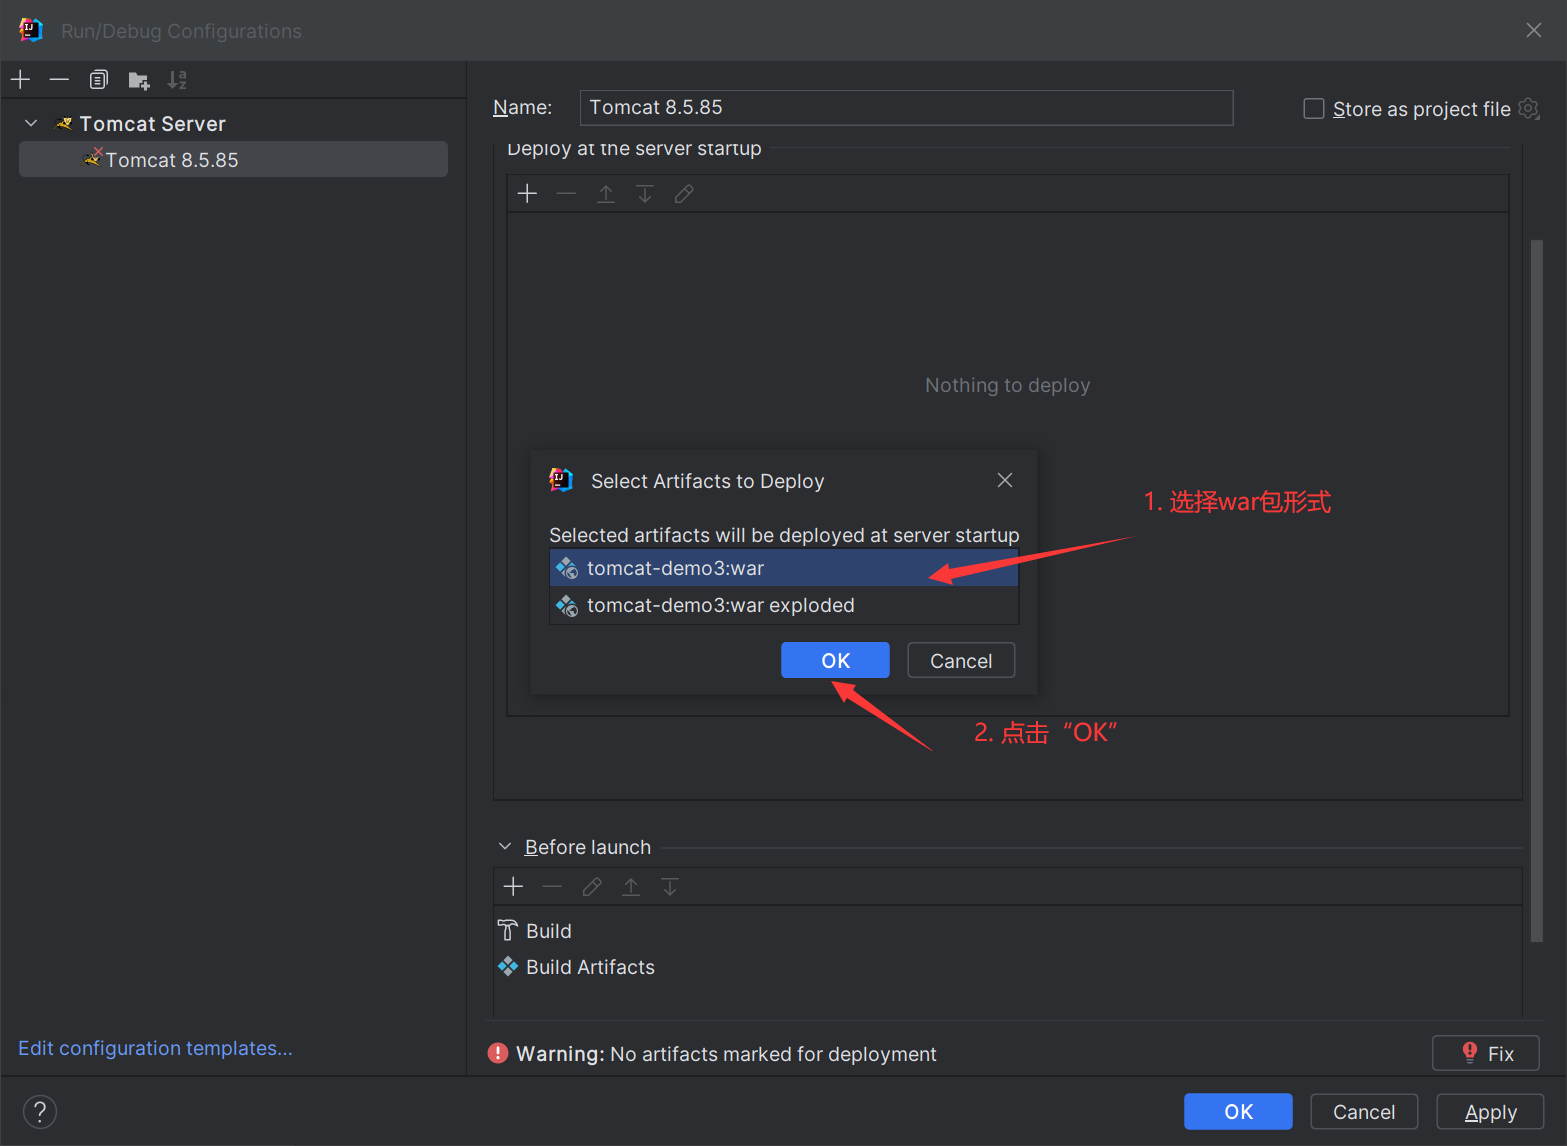Add an artifact in the Deploy toolbar
The image size is (1567, 1146).
(x=527, y=194)
